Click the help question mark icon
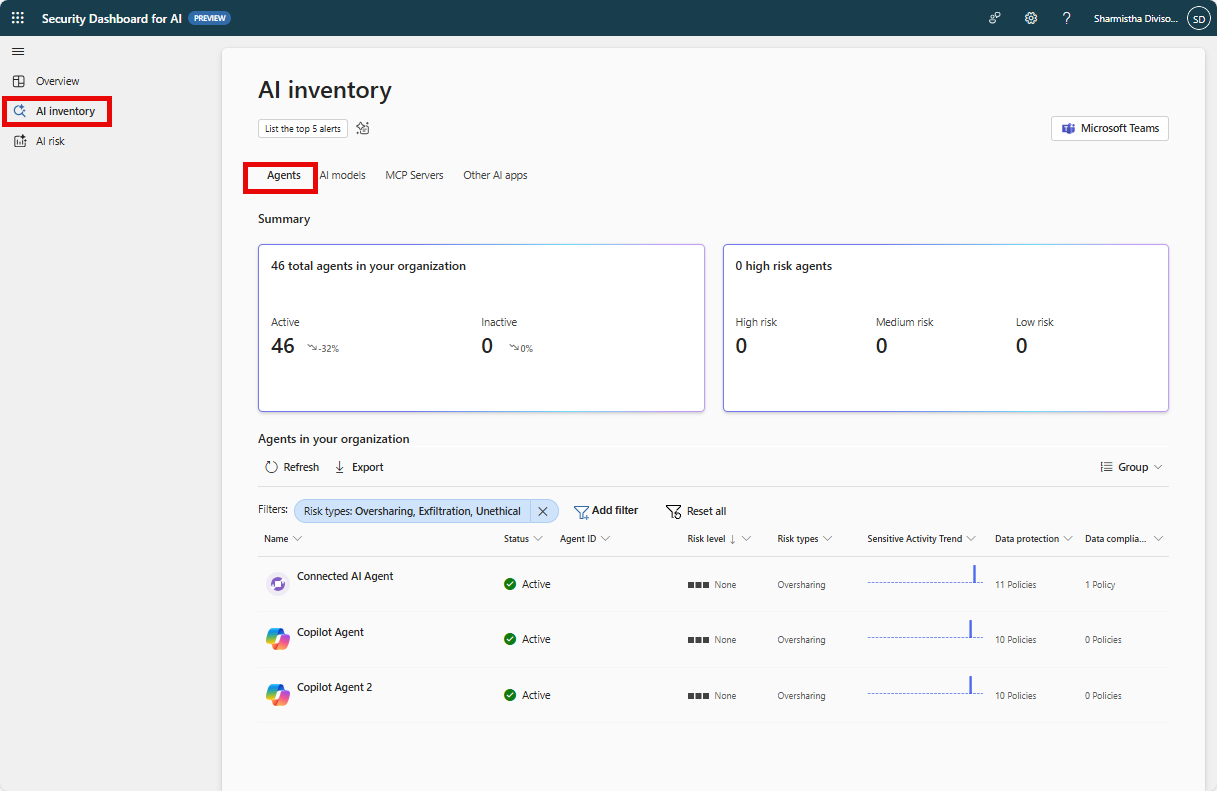Viewport: 1217px width, 791px height. pyautogui.click(x=1067, y=18)
